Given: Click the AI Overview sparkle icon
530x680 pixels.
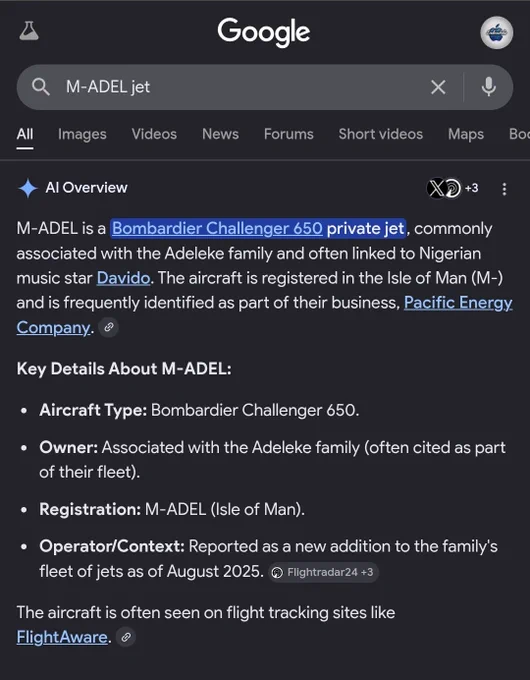Looking at the screenshot, I should pyautogui.click(x=28, y=188).
